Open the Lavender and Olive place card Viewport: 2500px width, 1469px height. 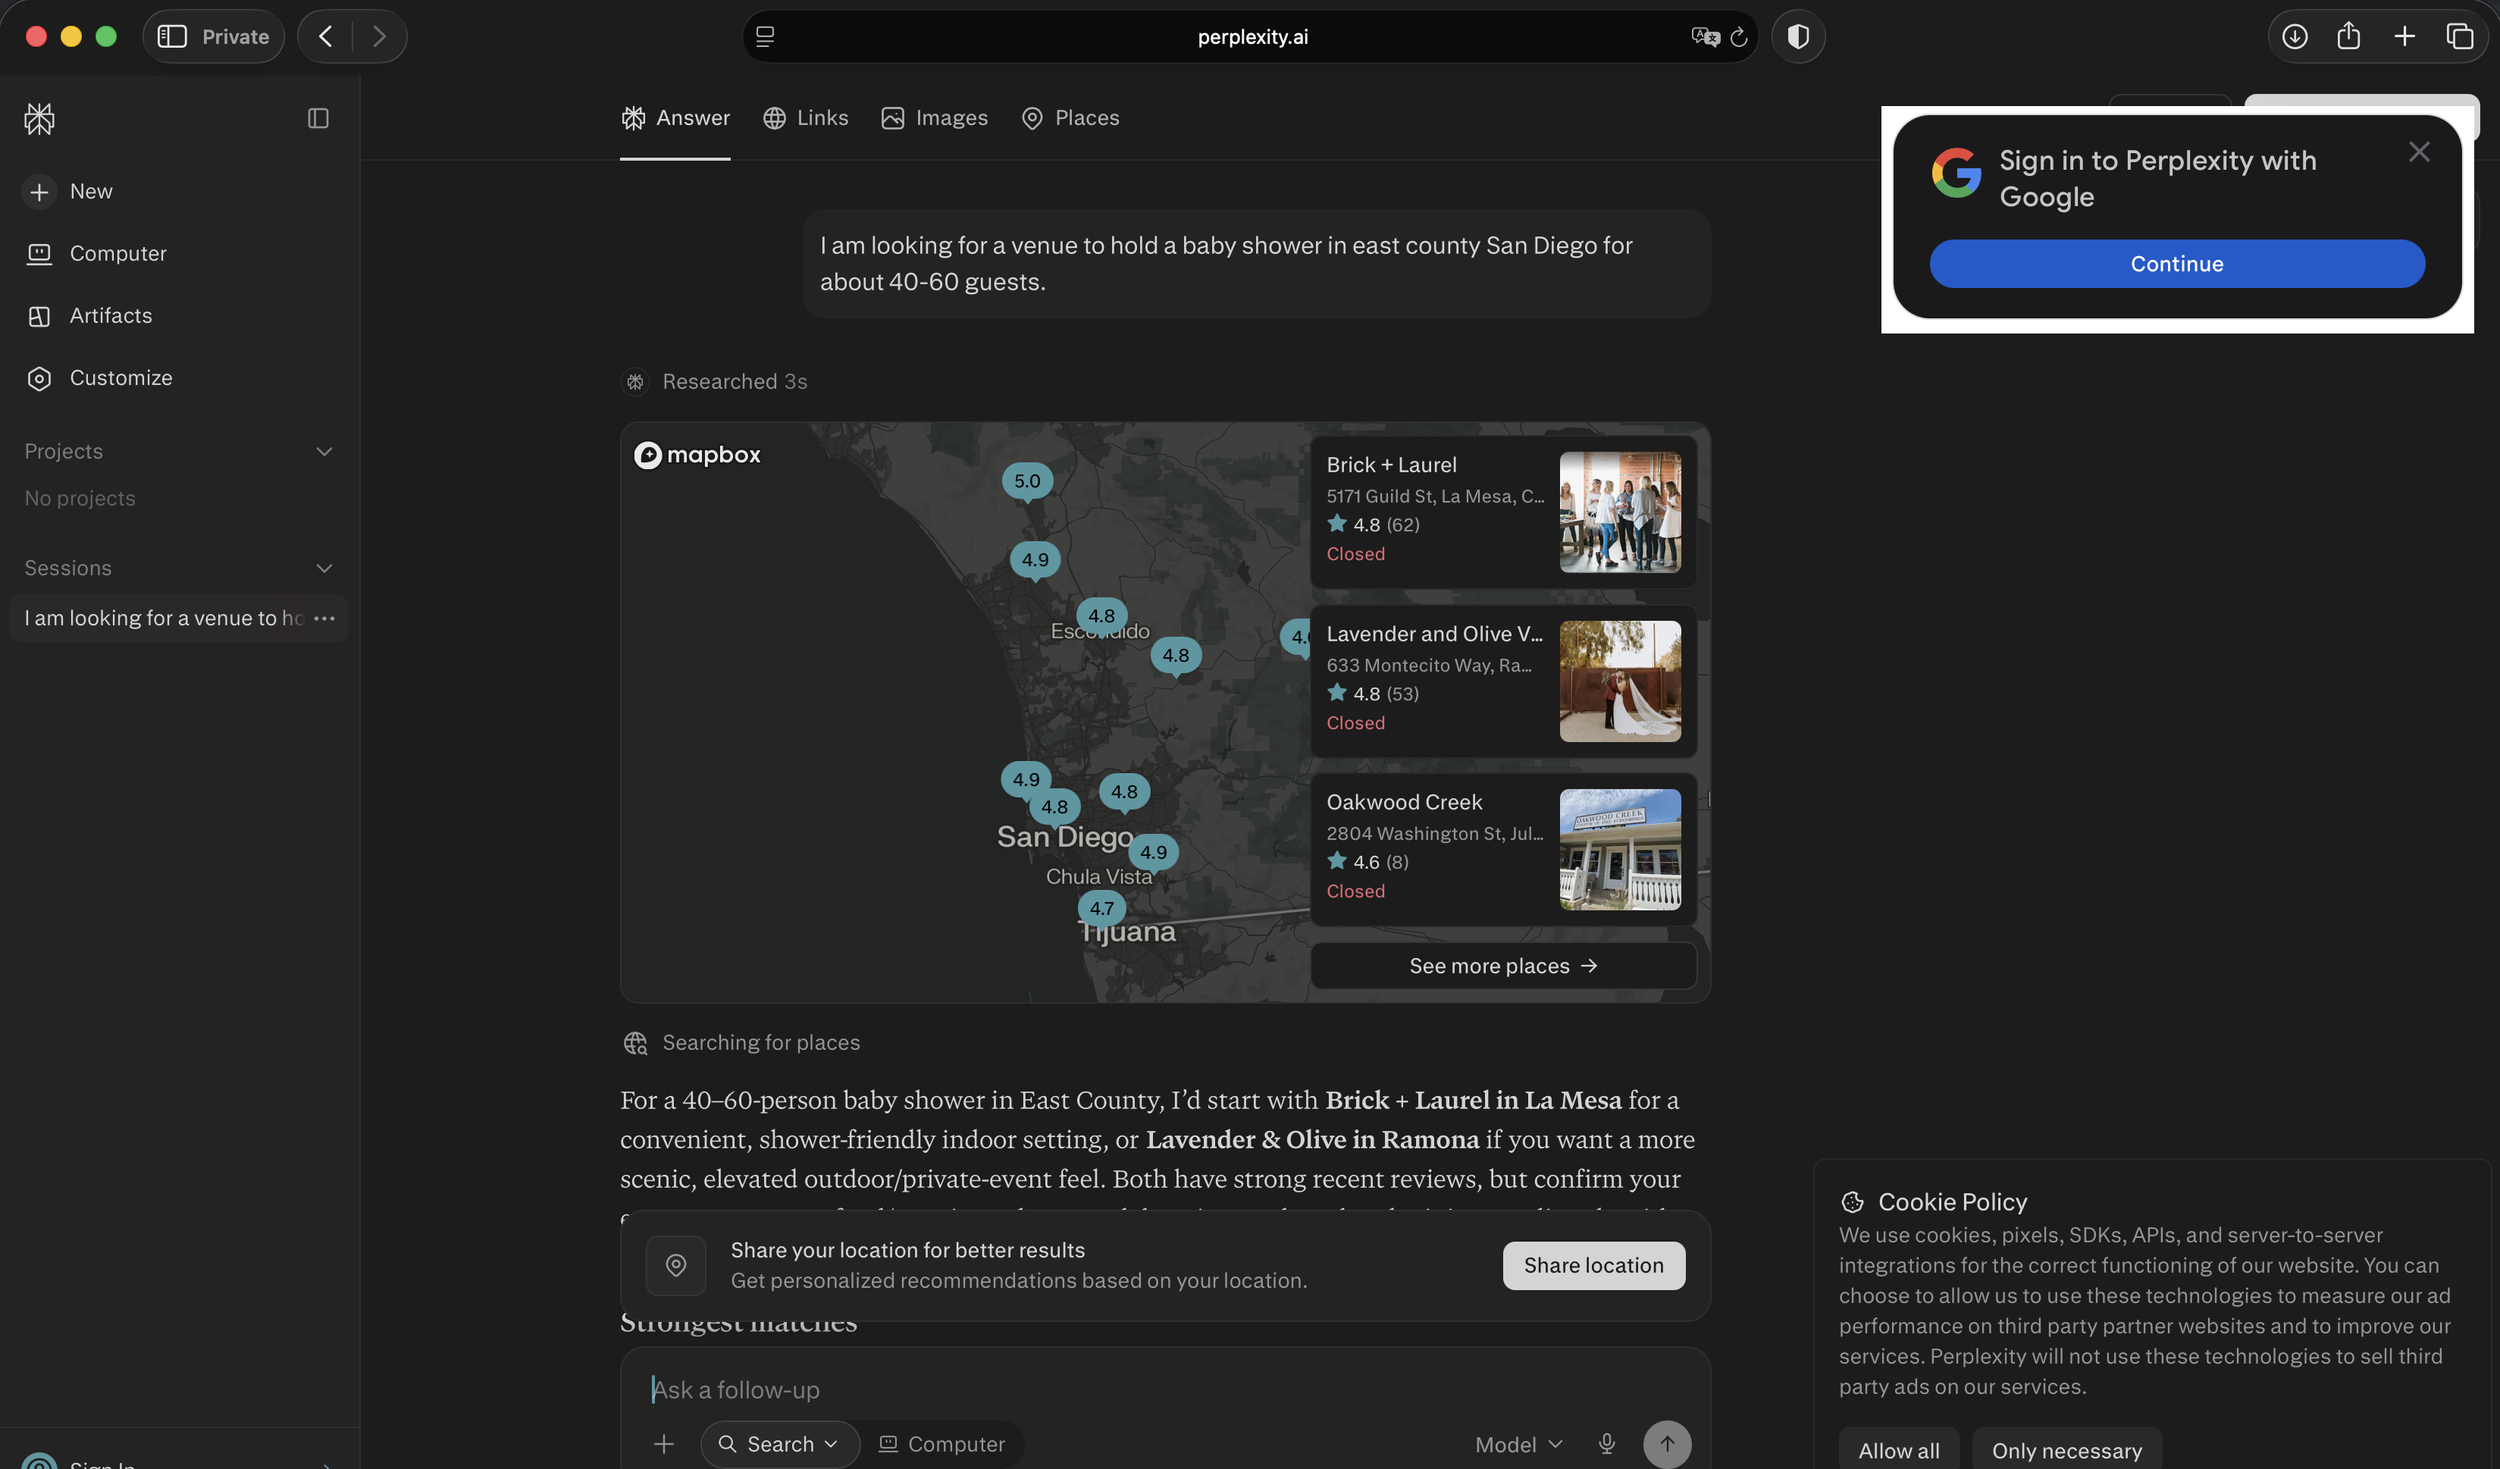tap(1503, 680)
